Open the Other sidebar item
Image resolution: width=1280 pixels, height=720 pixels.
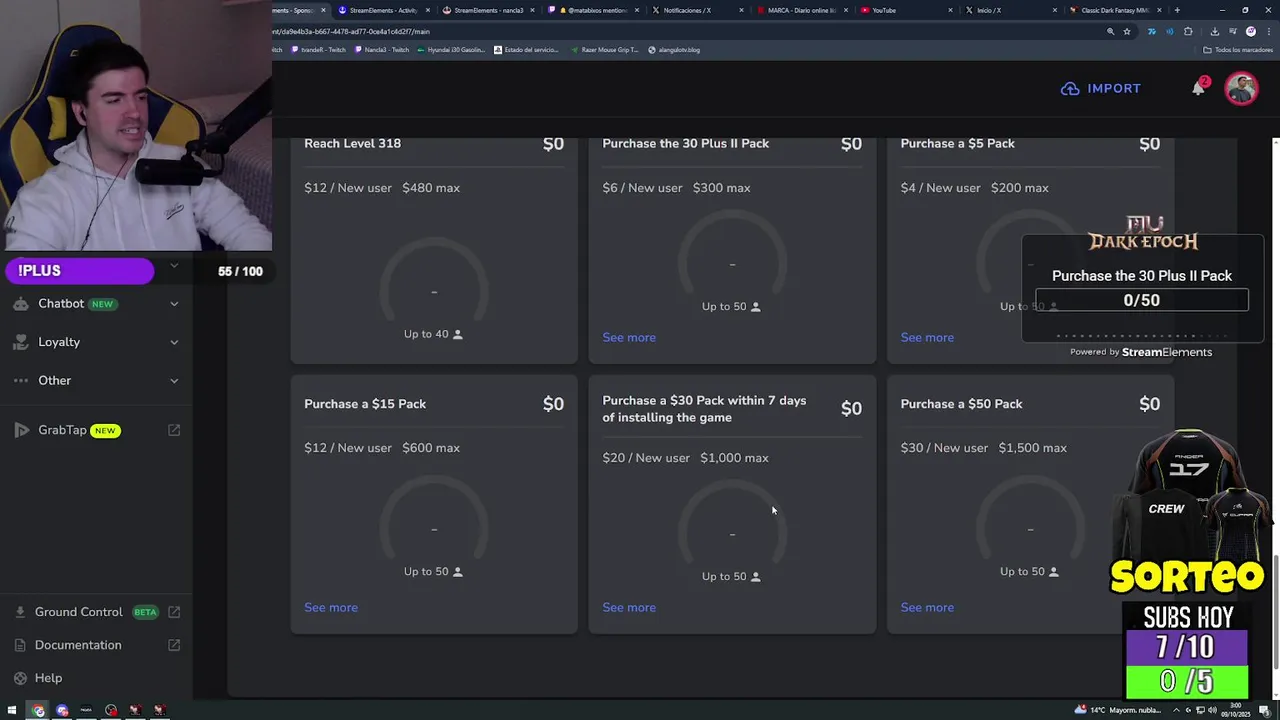(96, 380)
